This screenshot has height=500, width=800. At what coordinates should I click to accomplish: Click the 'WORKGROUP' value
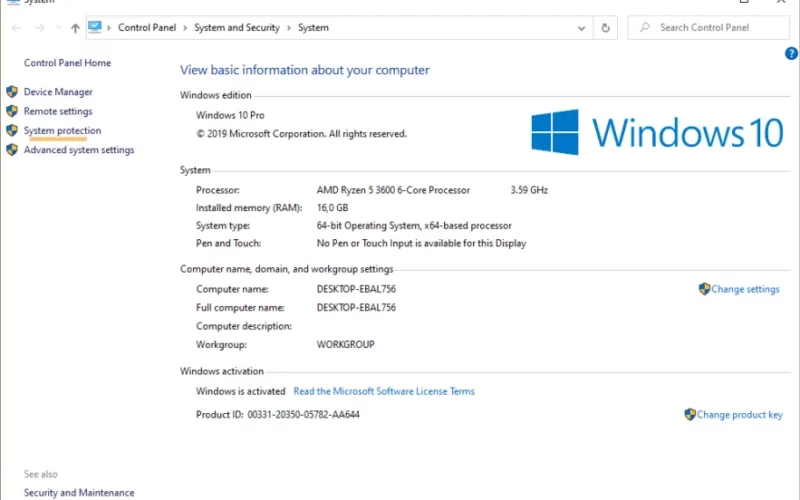tap(345, 344)
